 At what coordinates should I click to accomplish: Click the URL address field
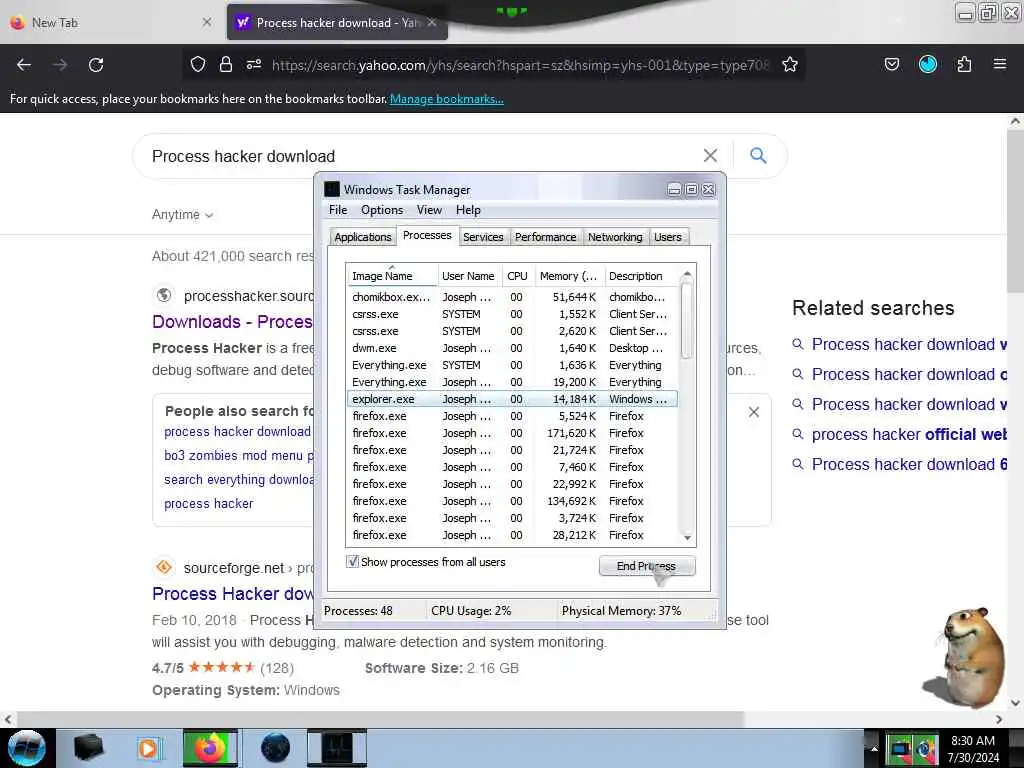520,65
